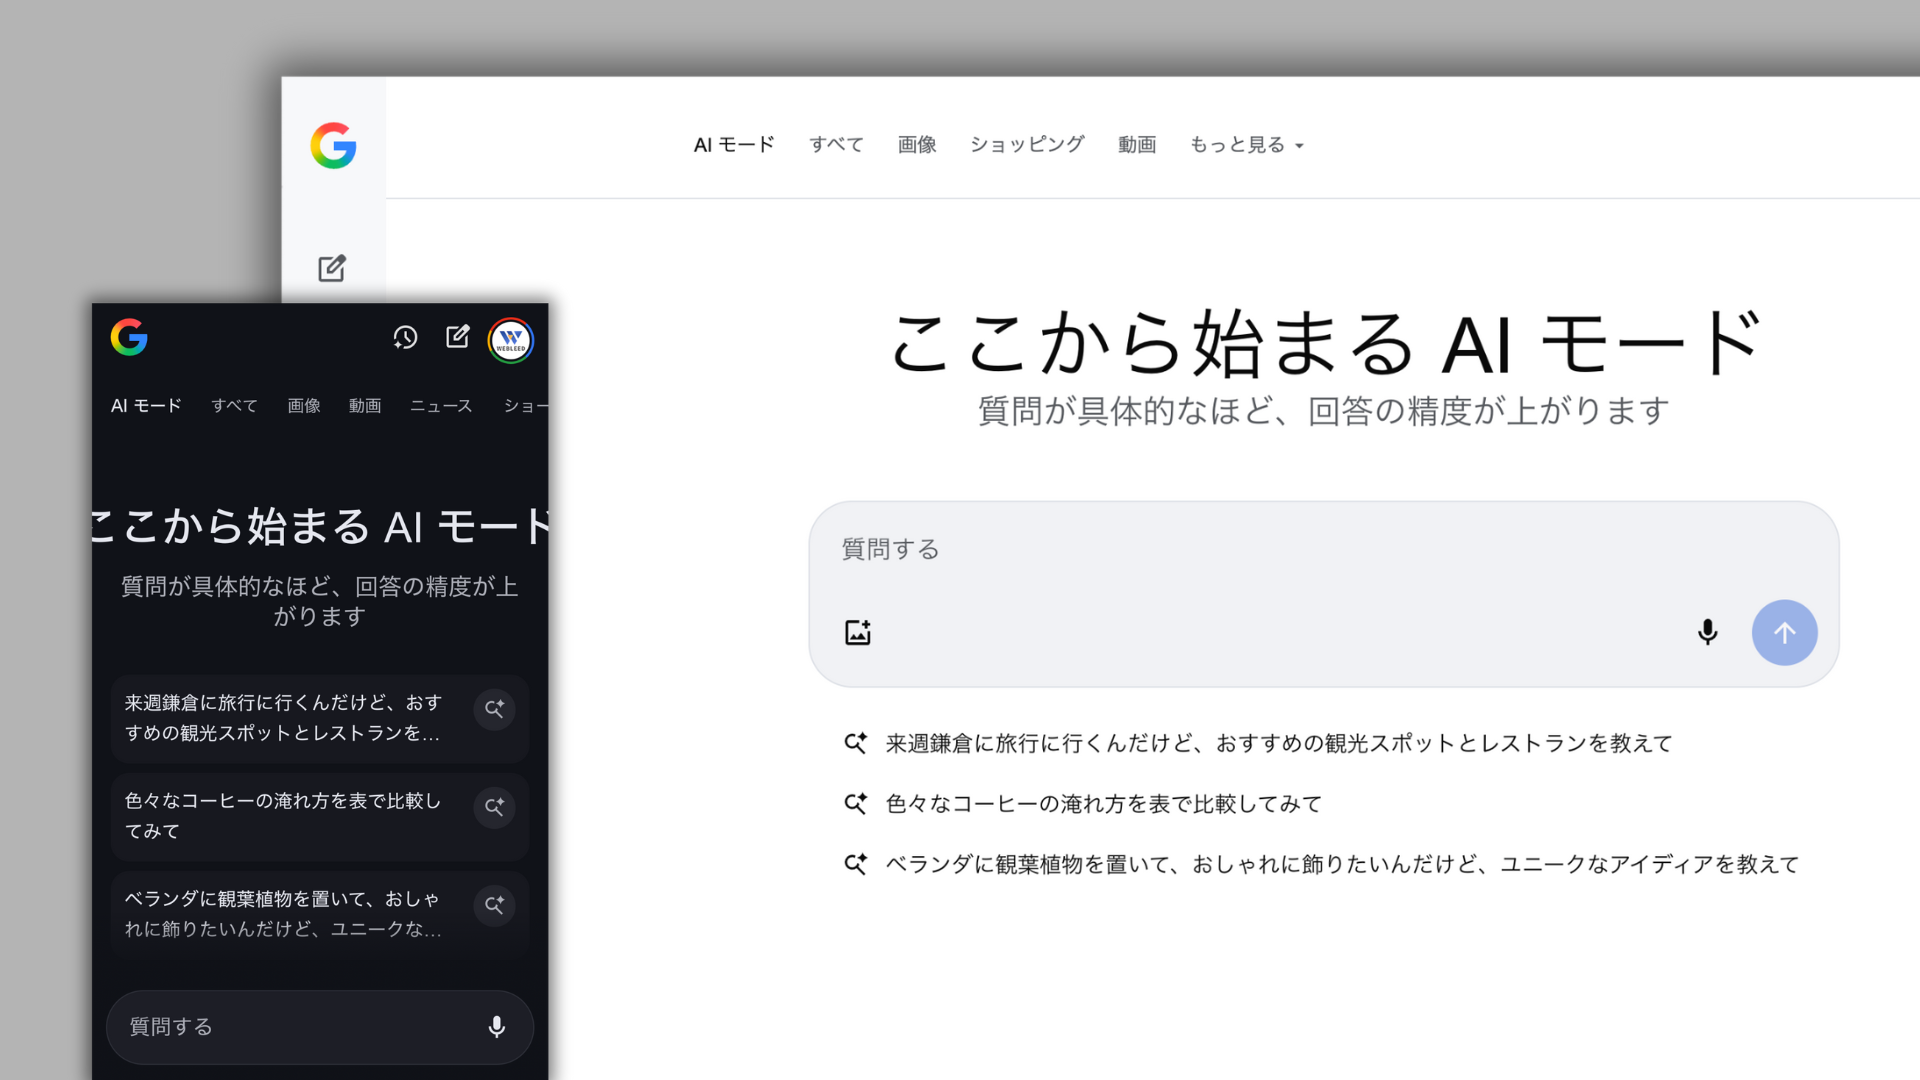
Task: Switch to the ニュース tab on mobile
Action: [440, 406]
